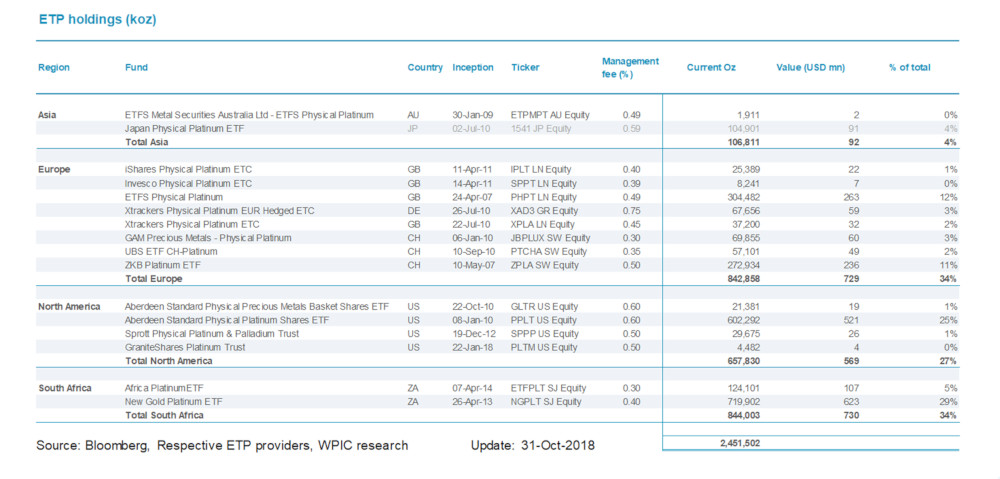Select ETFS Metal Securities Australia fund name
This screenshot has height=479, width=1000.
tap(249, 115)
